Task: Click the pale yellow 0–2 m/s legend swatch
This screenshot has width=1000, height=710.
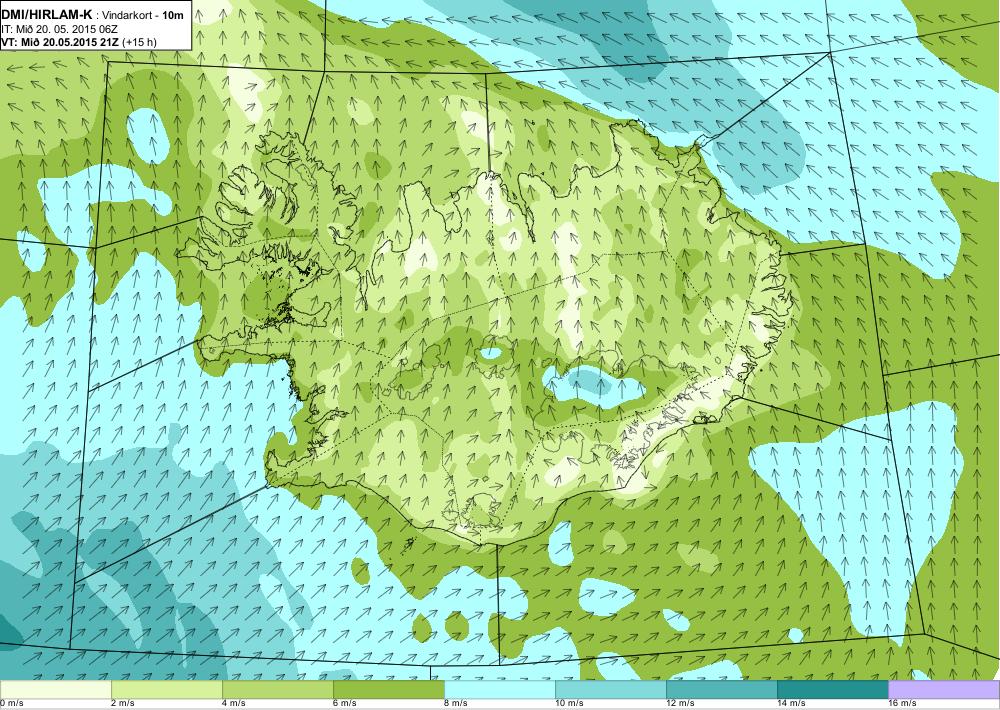Action: tap(55, 690)
